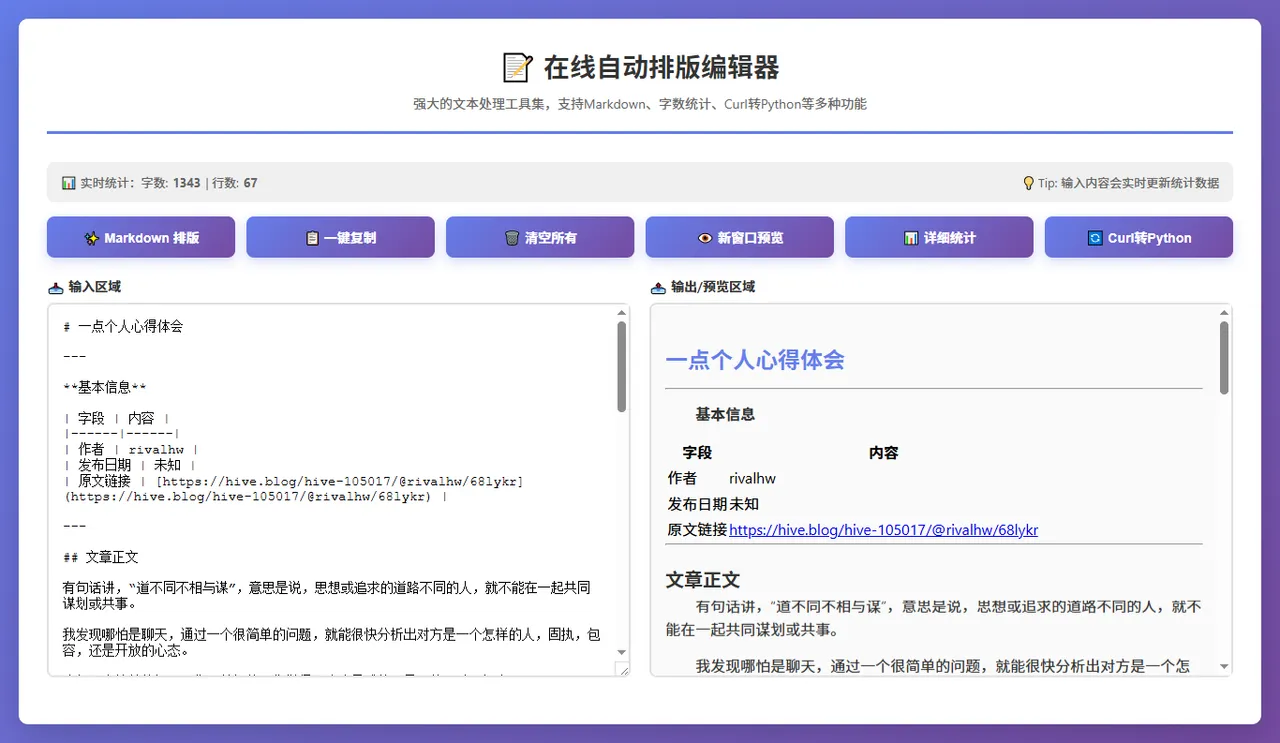The image size is (1280, 743).
Task: Click the light bulb Tip icon
Action: point(1028,183)
